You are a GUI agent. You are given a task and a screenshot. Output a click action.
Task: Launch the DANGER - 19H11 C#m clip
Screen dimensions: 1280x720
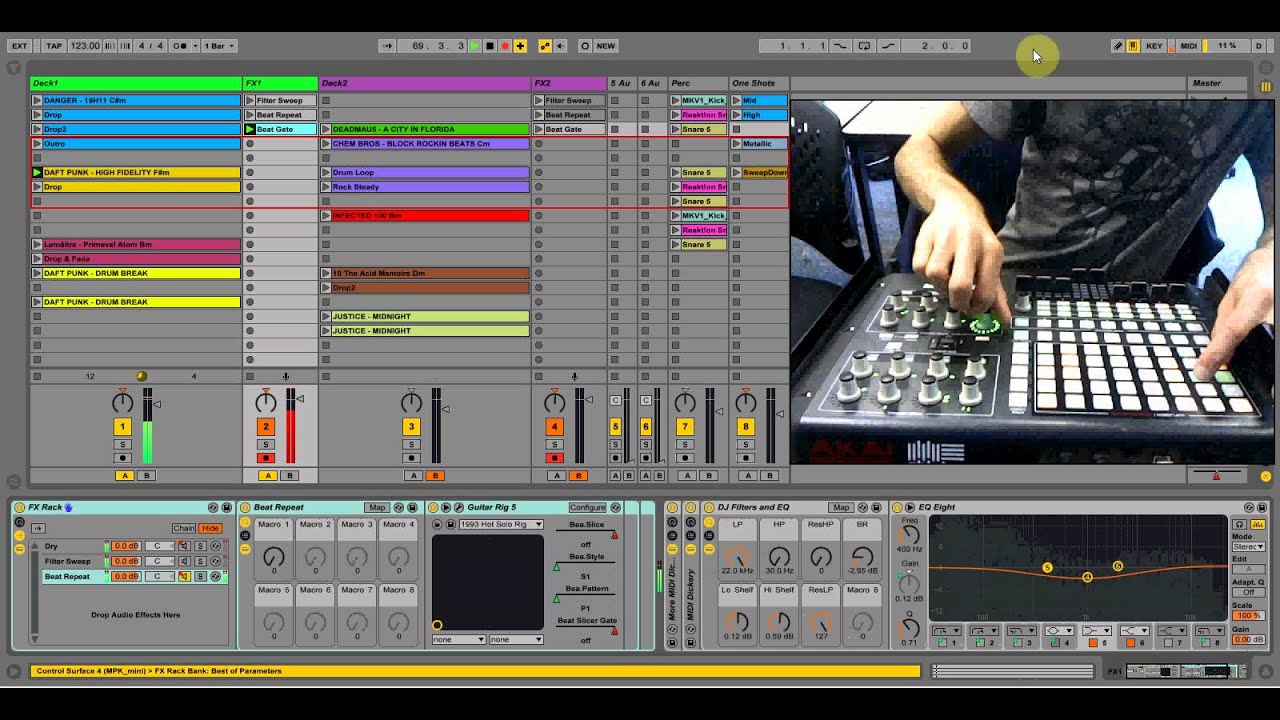[x=37, y=101]
